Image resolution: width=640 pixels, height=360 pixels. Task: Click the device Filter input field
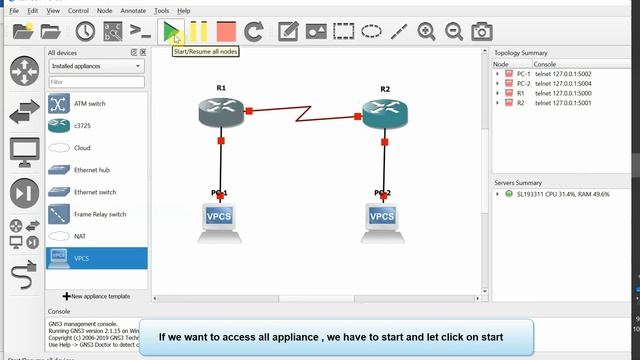pos(96,82)
